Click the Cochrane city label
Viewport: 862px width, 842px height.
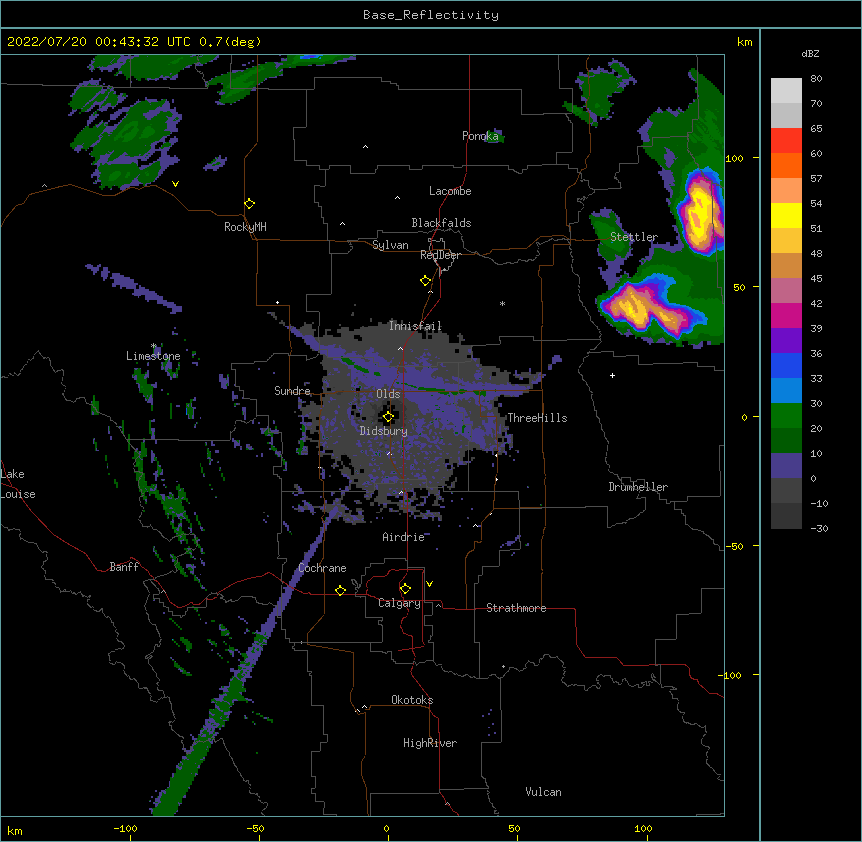pos(322,568)
